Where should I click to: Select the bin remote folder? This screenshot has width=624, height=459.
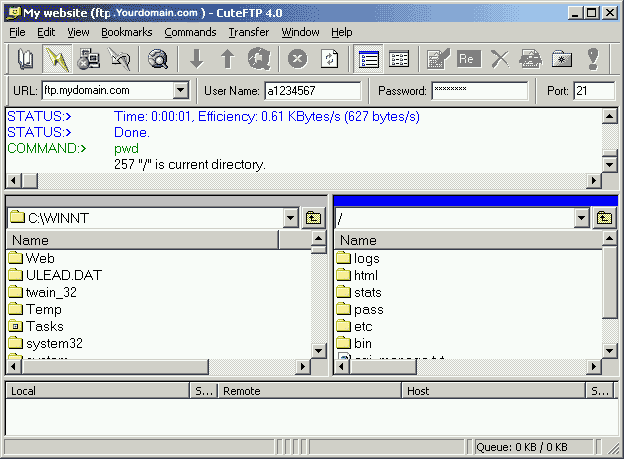click(354, 343)
